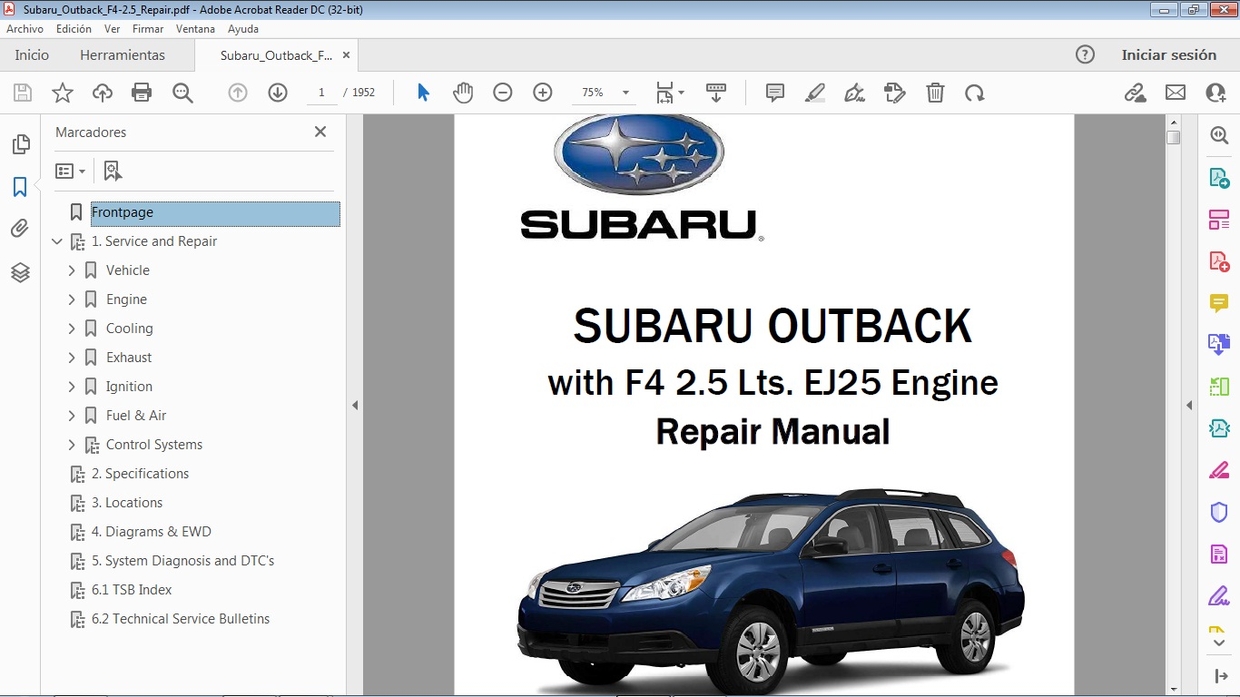
Task: Expand the Vehicle bookmark
Action: coord(71,270)
